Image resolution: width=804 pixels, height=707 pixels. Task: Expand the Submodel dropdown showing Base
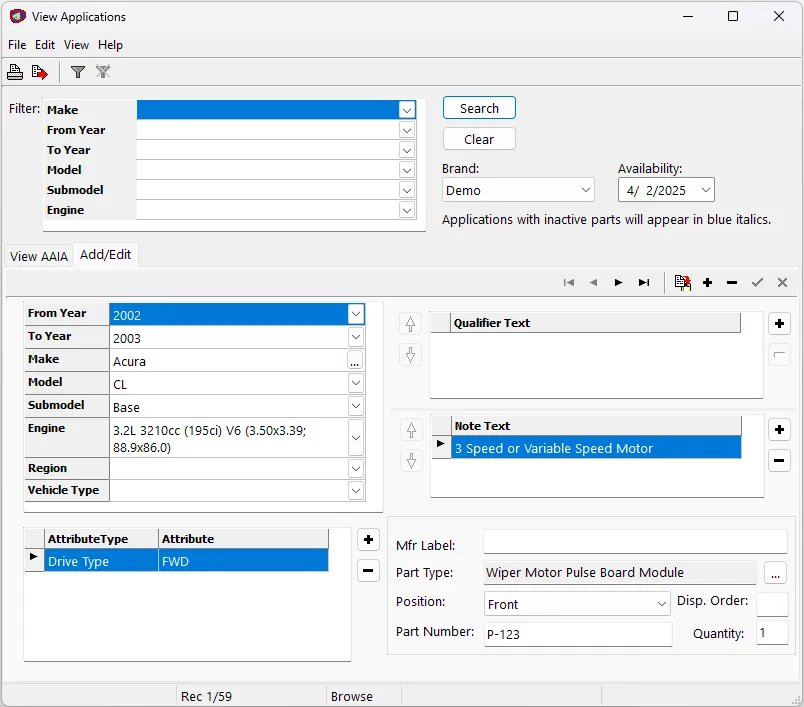[x=356, y=407]
